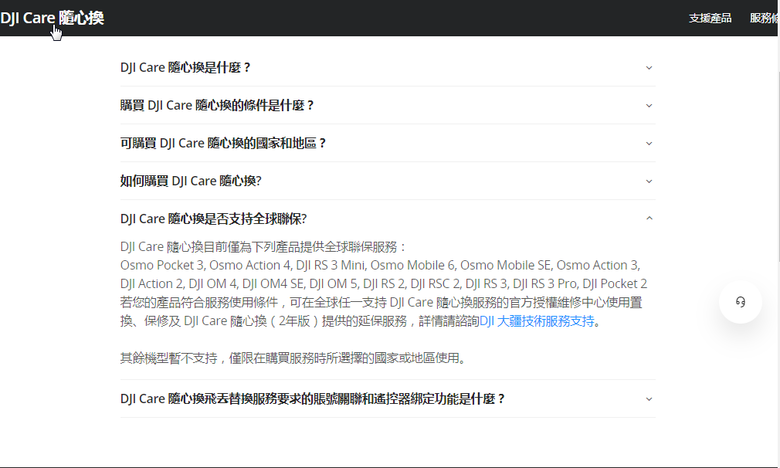Collapse chevron for 是否支持全球聯保 question
The image size is (780, 468).
click(649, 218)
